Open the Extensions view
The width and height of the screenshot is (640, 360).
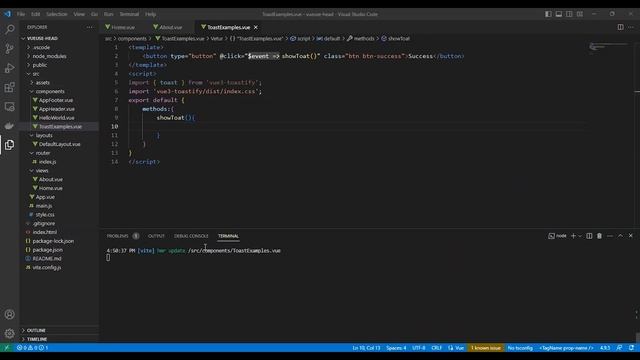9,87
